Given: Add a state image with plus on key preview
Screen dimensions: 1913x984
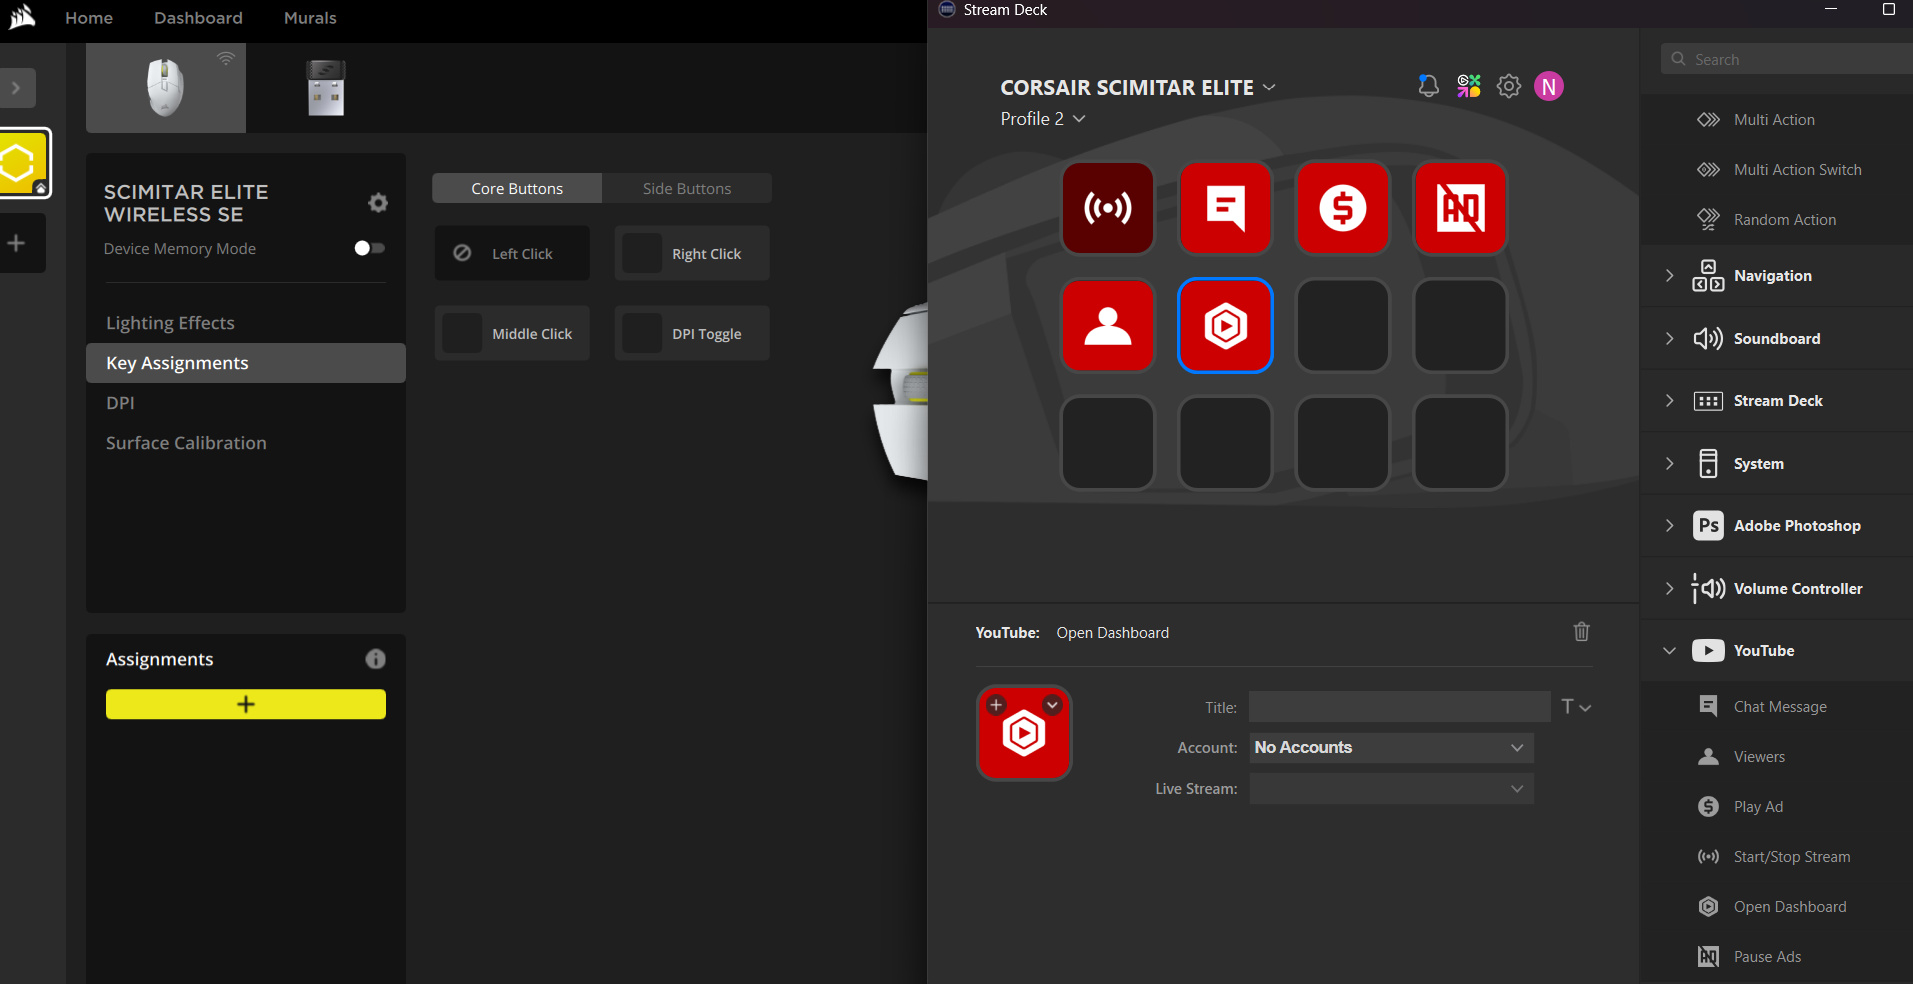Looking at the screenshot, I should coord(996,705).
